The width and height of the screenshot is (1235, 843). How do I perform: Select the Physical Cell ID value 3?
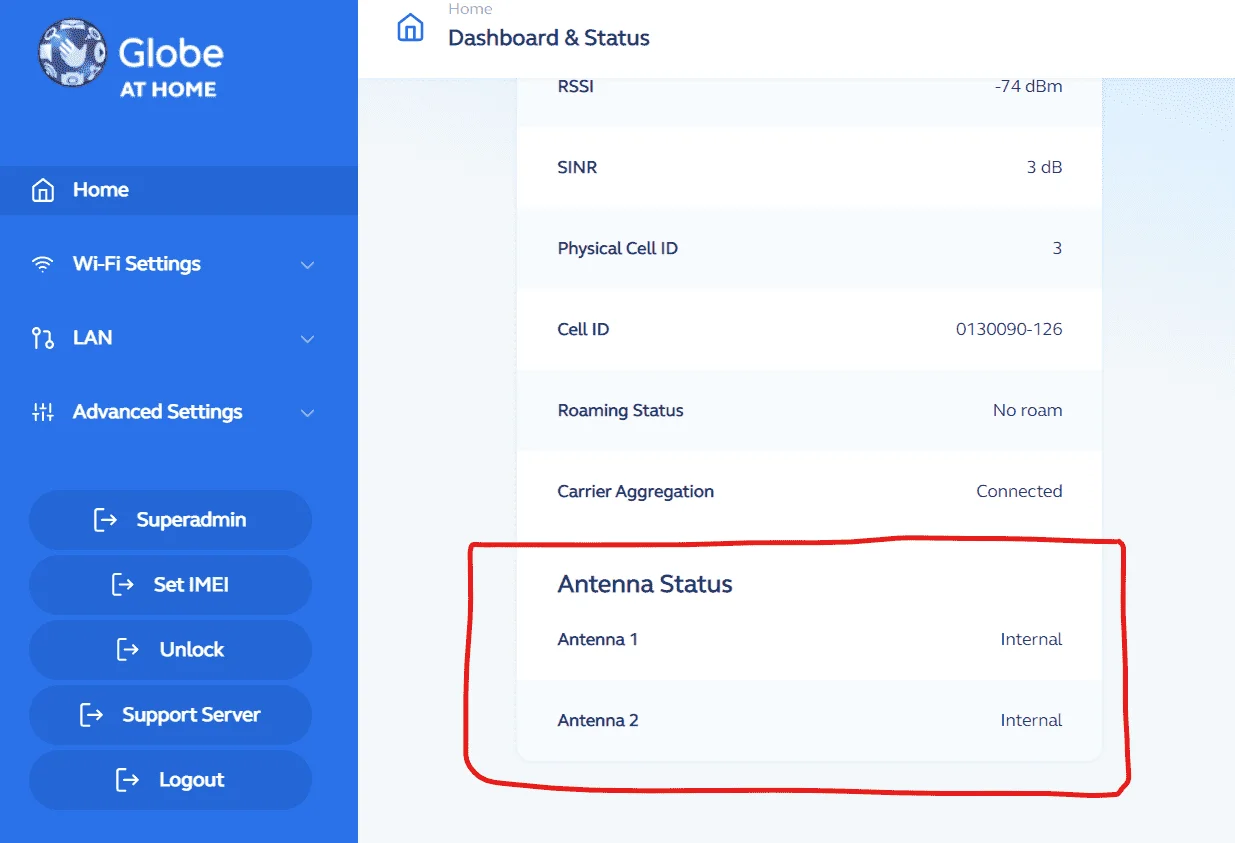click(1057, 248)
